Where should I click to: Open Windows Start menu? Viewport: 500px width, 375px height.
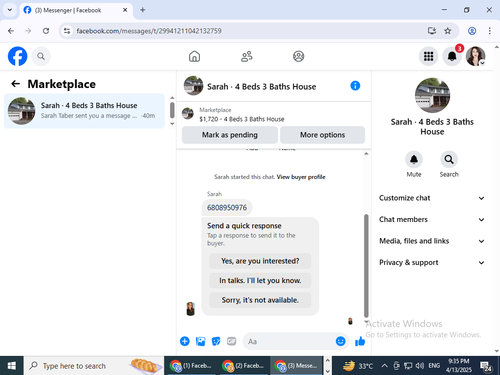(x=12, y=366)
